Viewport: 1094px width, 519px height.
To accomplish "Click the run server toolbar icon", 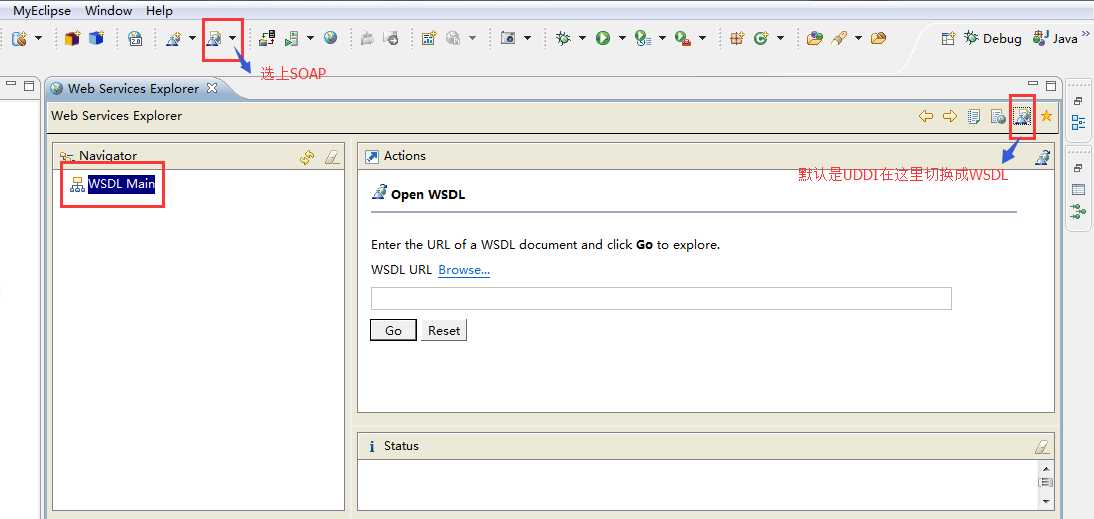I will point(292,38).
